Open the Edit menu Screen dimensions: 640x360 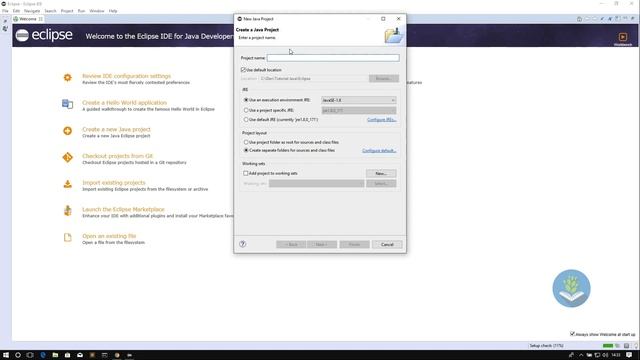click(16, 11)
